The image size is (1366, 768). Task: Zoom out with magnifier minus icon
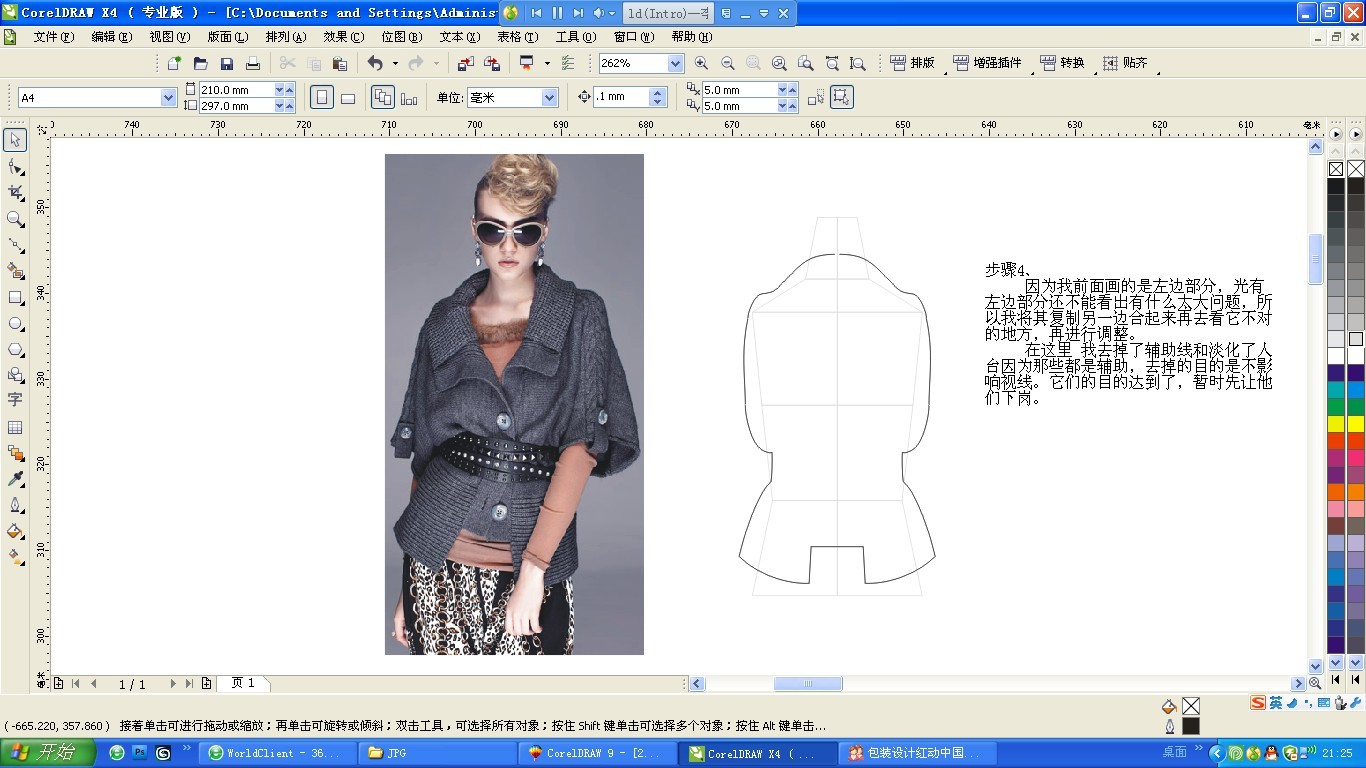727,63
